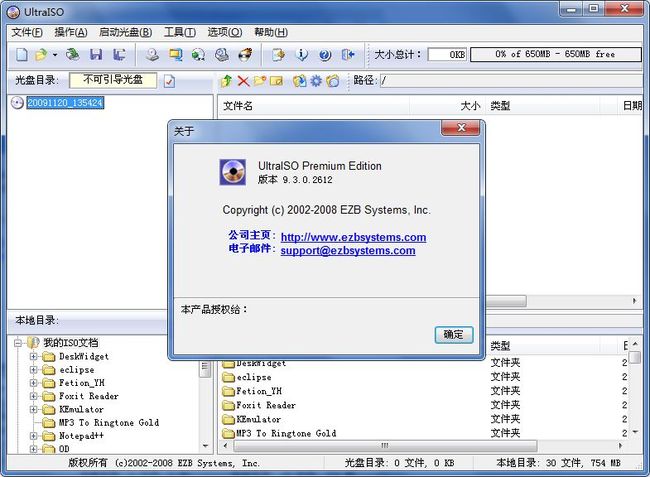Click the Compress ISO icon
This screenshot has height=477, width=650.
(199, 54)
